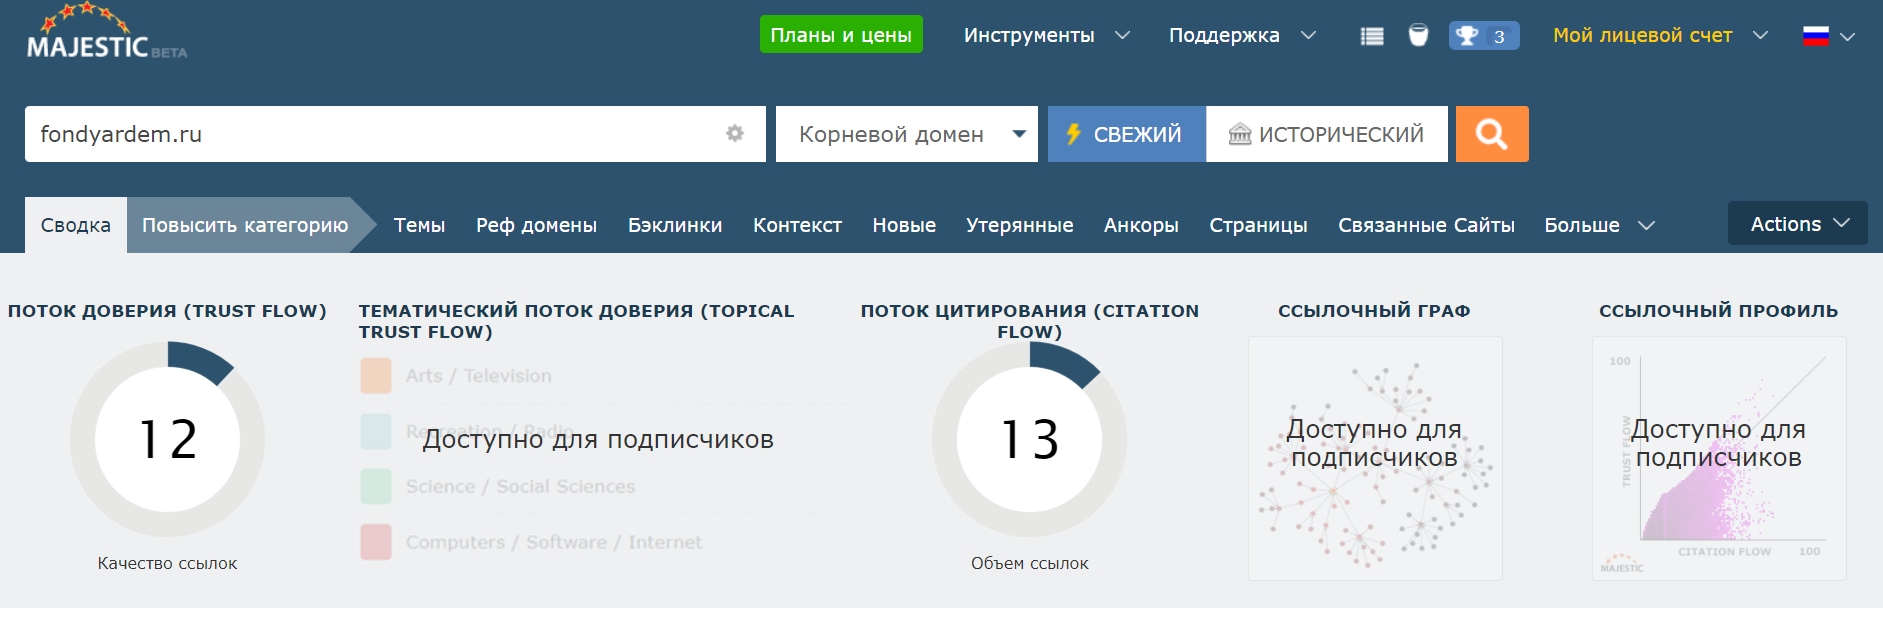Open the Страницы tab
The image size is (1883, 632).
tap(1258, 225)
